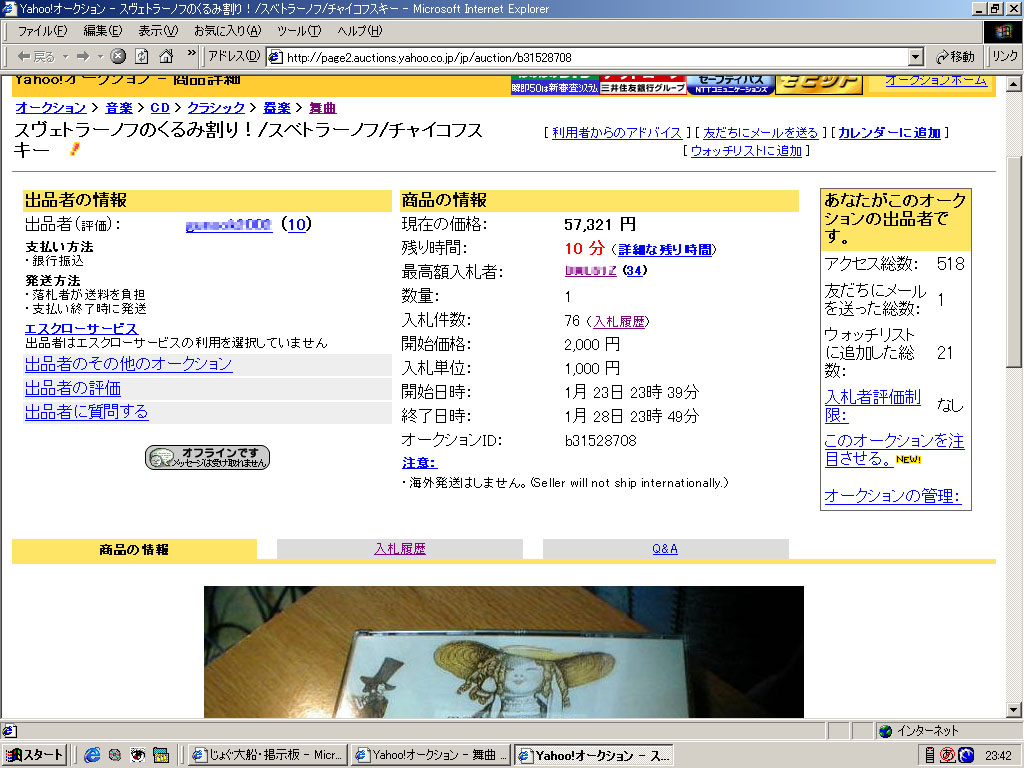Open オークションの管理 link
The height and width of the screenshot is (768, 1024).
coord(892,496)
